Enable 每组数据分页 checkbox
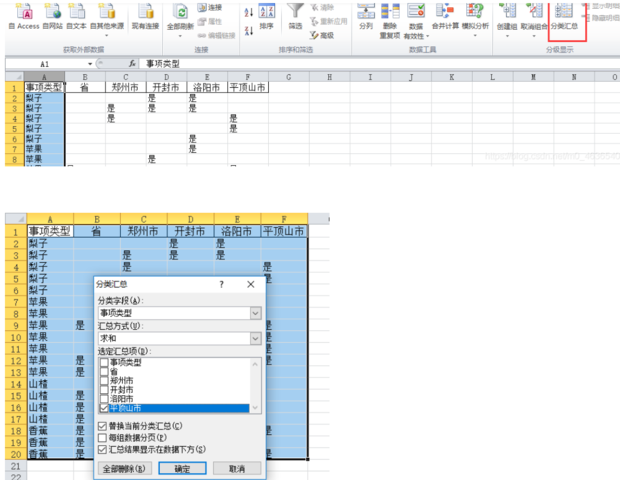 click(x=102, y=438)
